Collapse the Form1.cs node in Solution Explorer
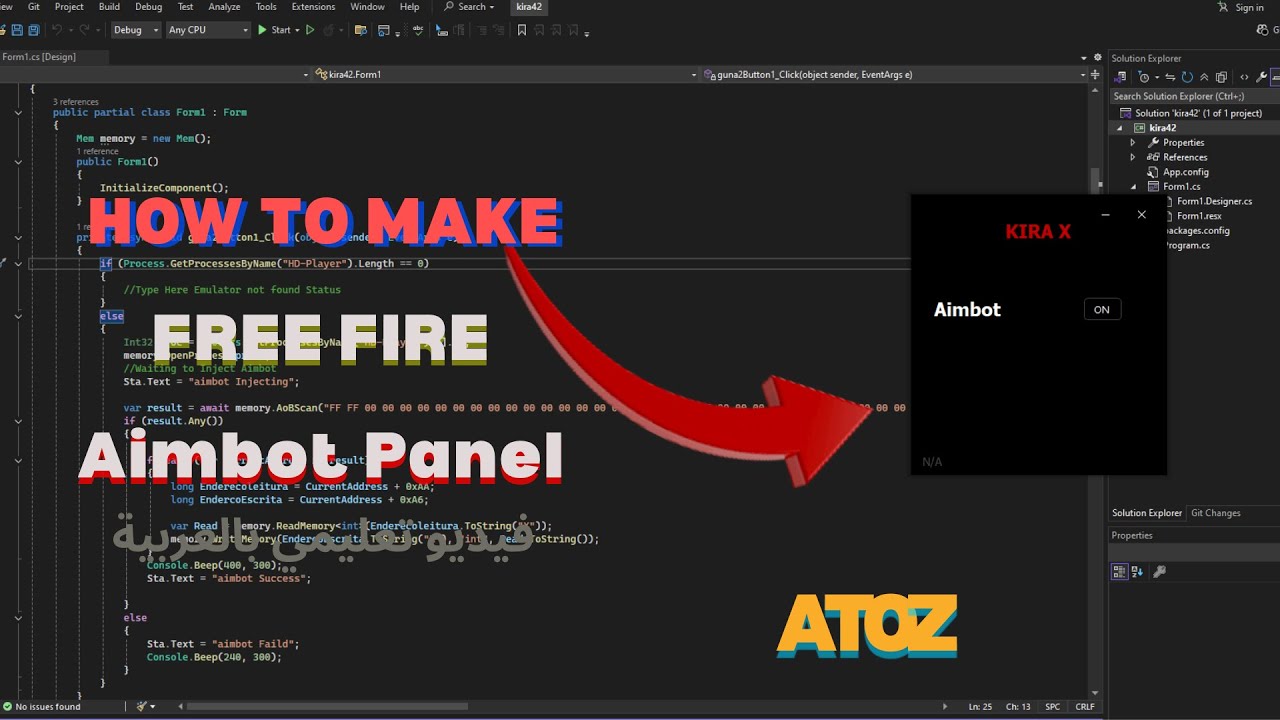Screen dimensions: 1280x720 tap(1133, 186)
